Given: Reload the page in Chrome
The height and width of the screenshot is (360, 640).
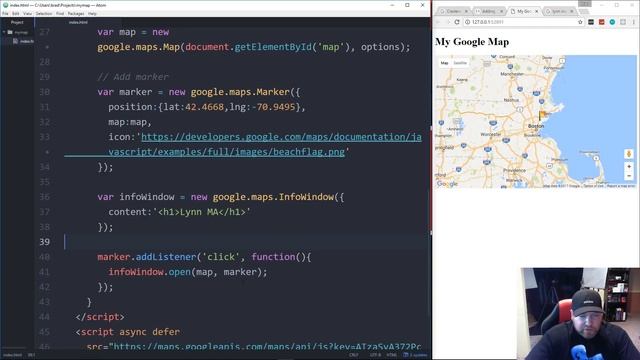Looking at the screenshot, I should click(x=457, y=22).
